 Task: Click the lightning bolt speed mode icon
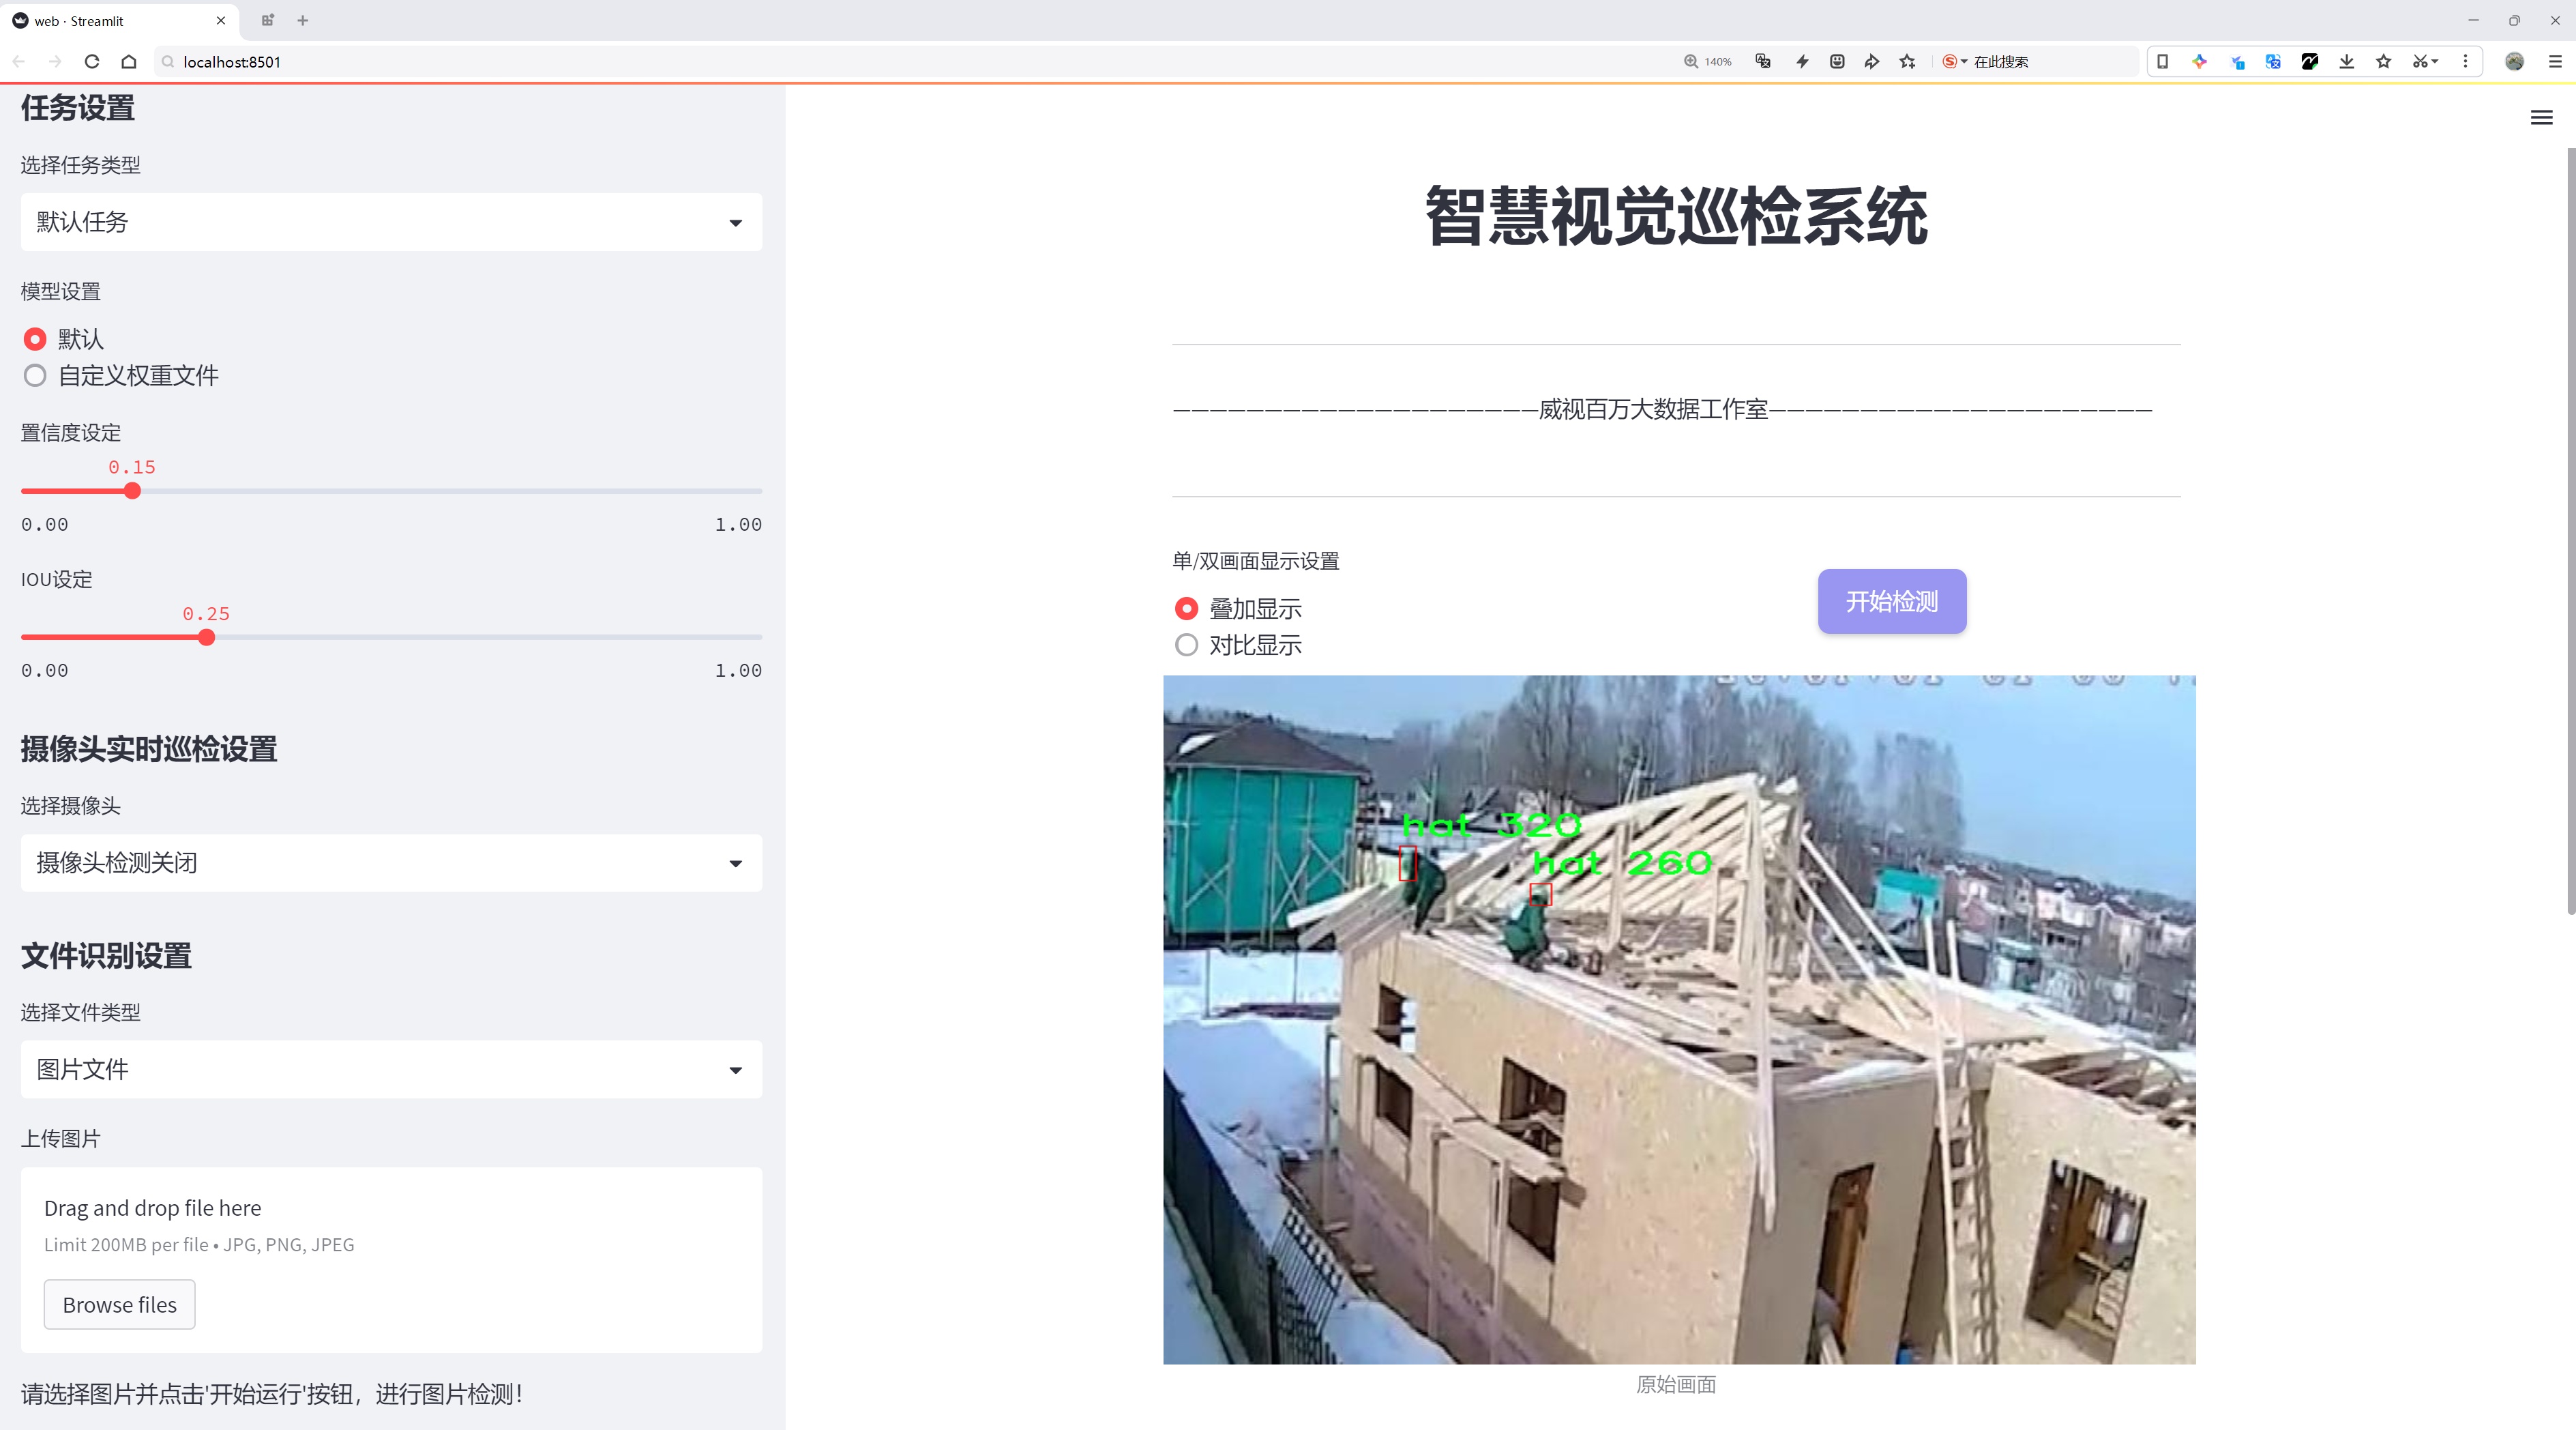[x=1802, y=61]
